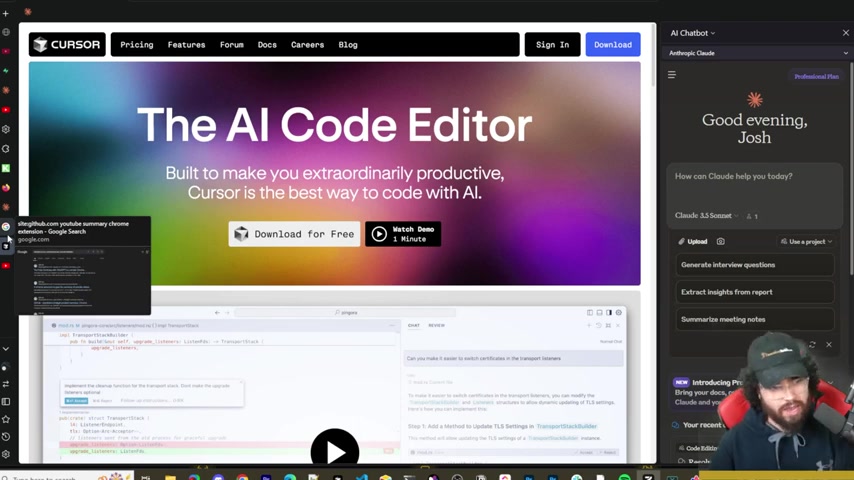Open the Forum link
This screenshot has height=480, width=854.
click(x=231, y=45)
